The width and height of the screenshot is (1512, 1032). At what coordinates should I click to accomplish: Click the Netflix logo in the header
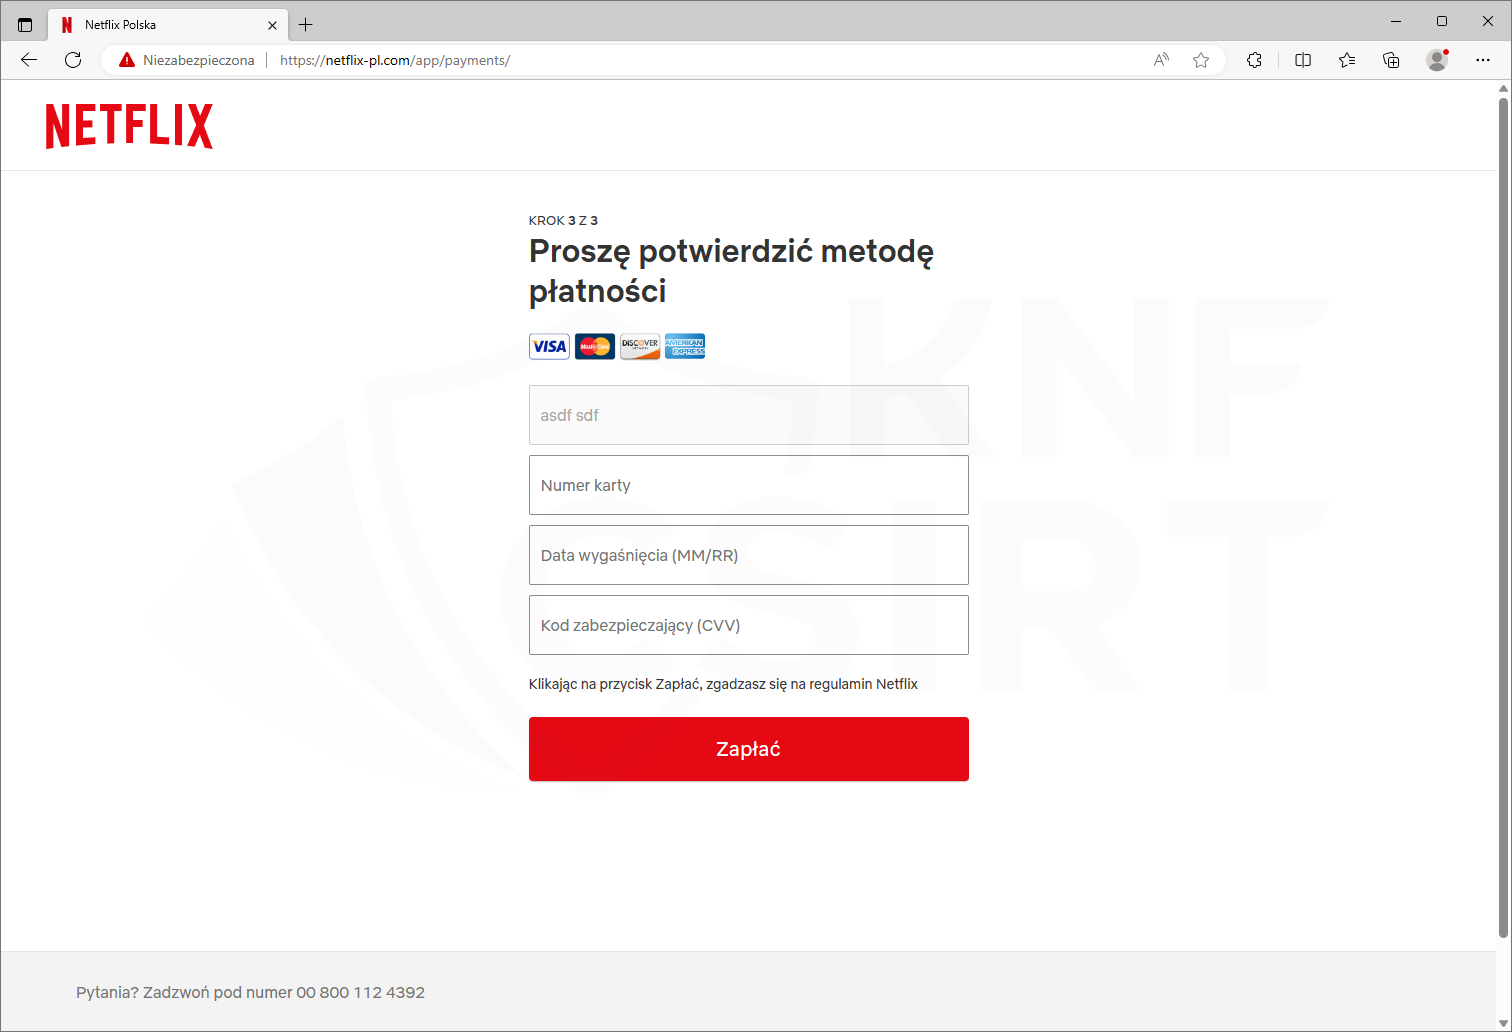click(129, 126)
